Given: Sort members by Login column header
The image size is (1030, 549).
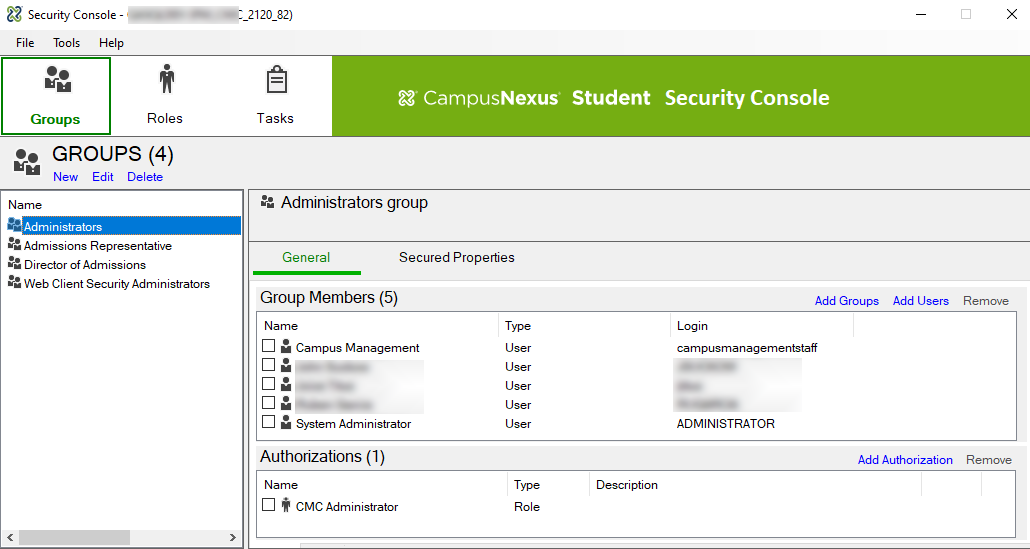Looking at the screenshot, I should (692, 326).
